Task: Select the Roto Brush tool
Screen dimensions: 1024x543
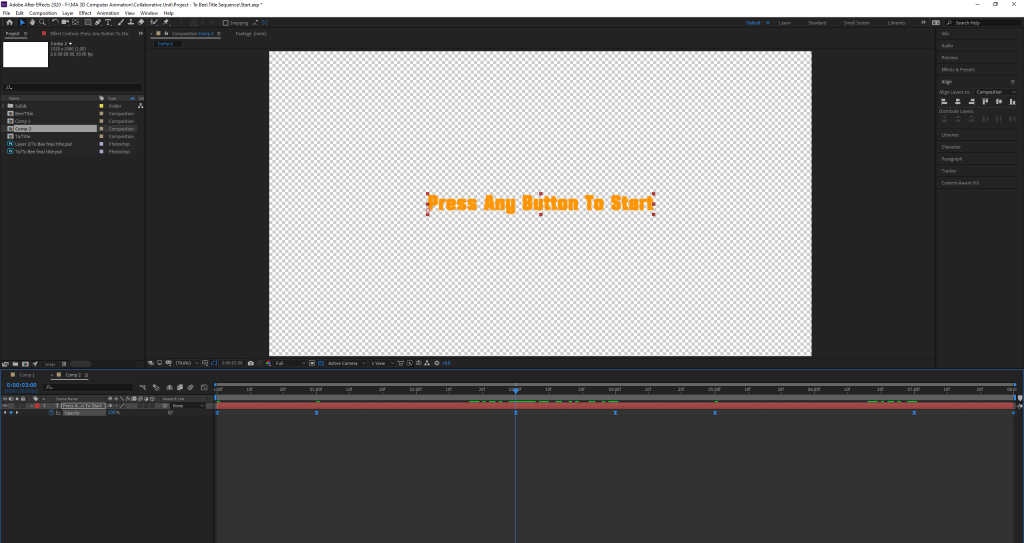Action: [154, 22]
